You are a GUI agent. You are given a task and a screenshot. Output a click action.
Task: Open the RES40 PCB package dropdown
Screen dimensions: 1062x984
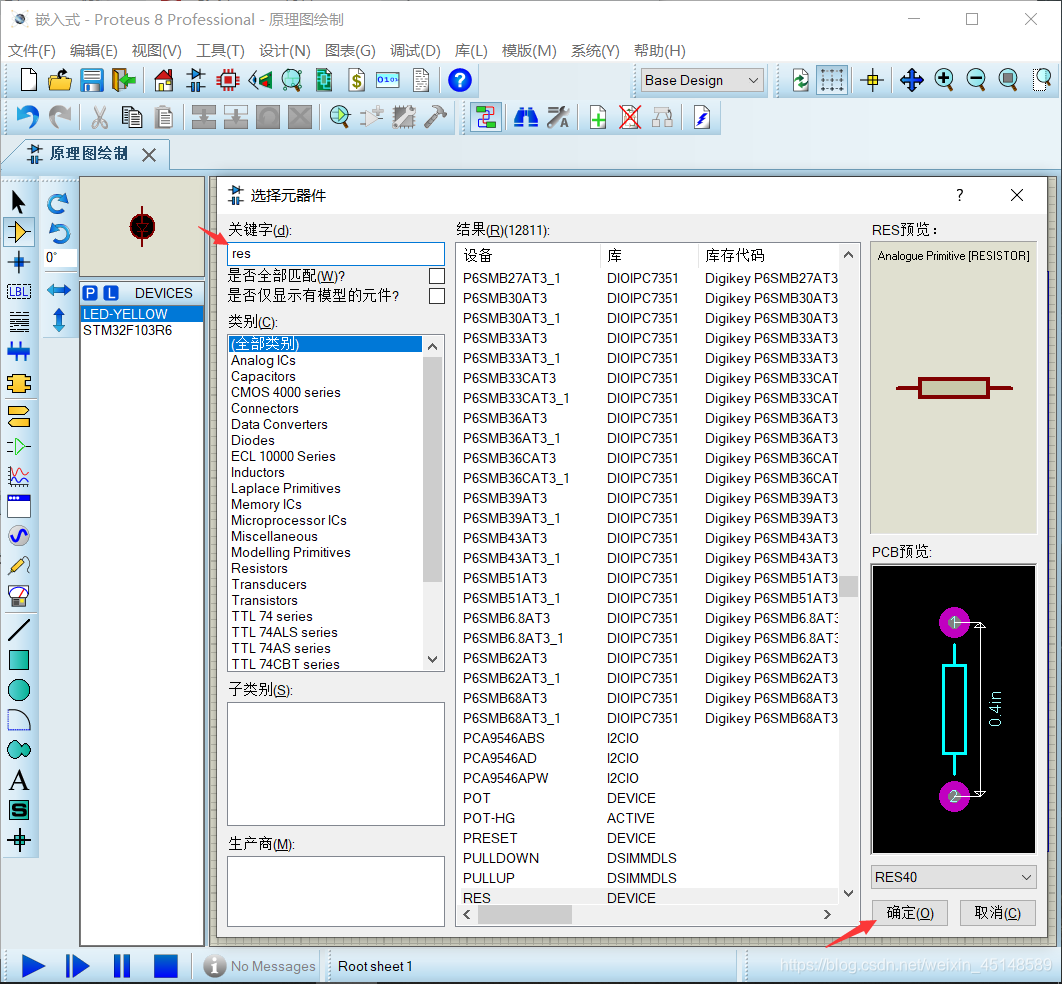tap(953, 877)
